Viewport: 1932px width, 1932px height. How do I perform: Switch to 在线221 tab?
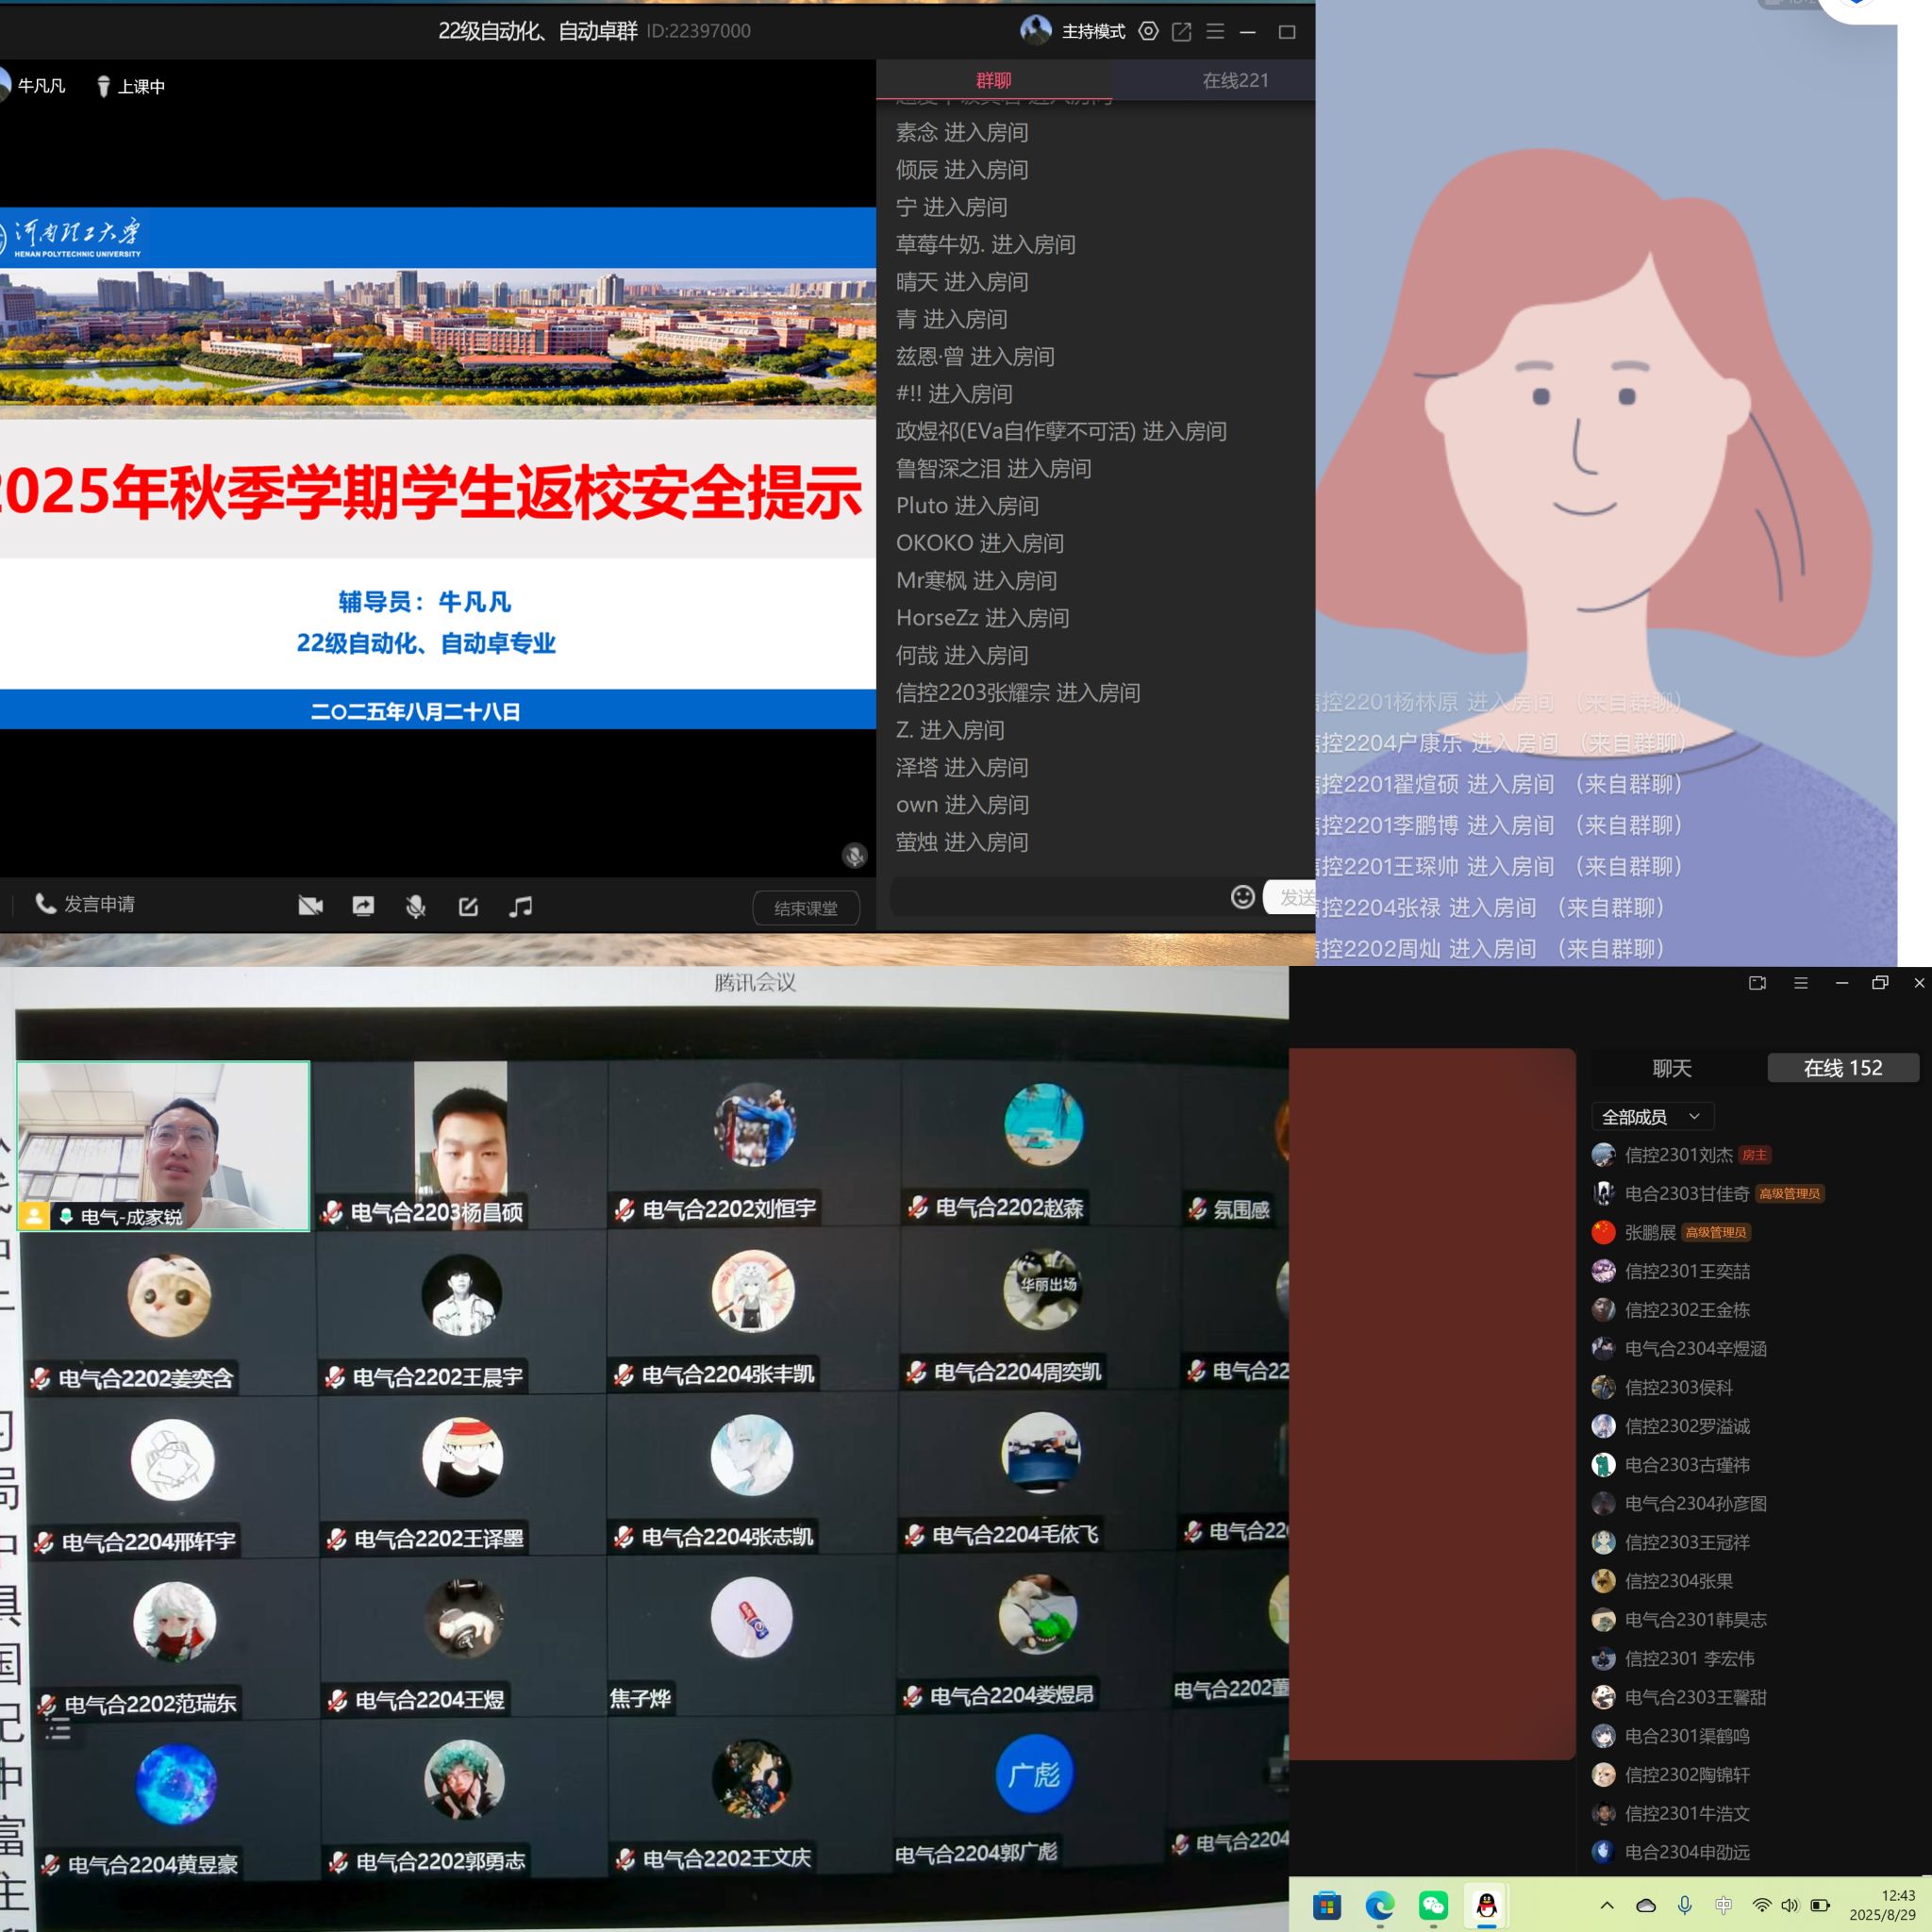click(1235, 80)
